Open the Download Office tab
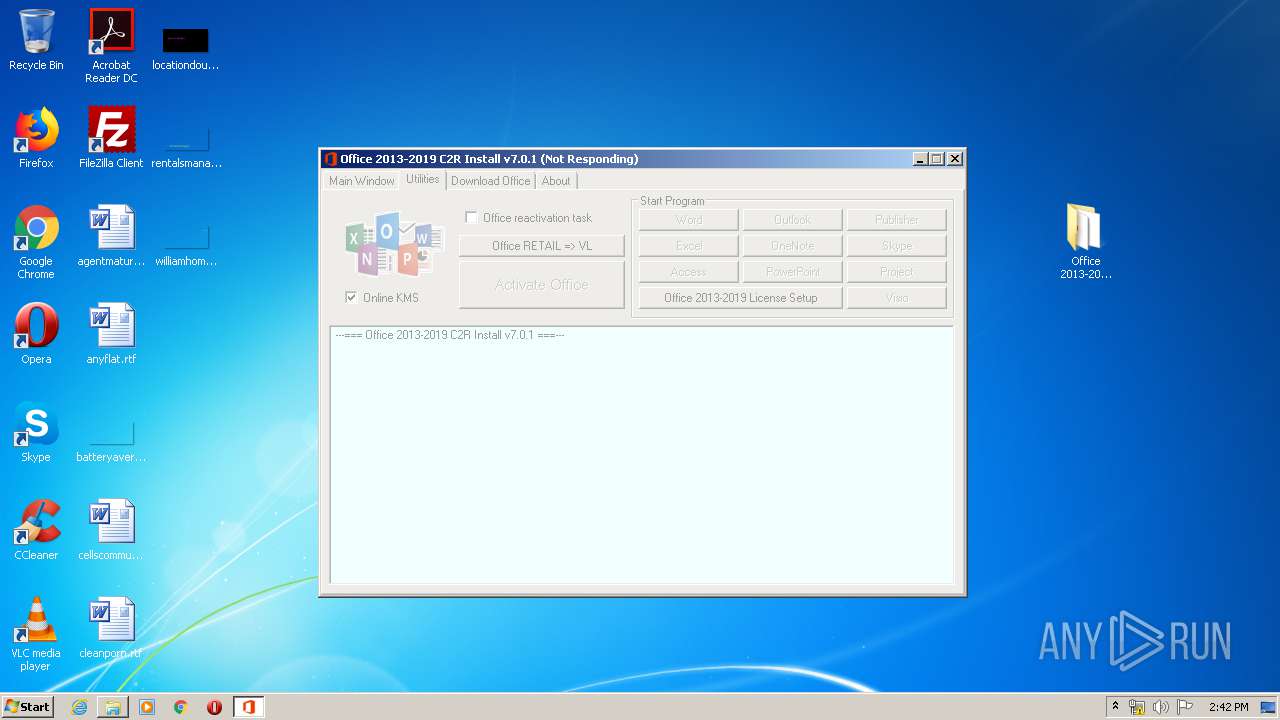The width and height of the screenshot is (1280, 720). pos(490,181)
